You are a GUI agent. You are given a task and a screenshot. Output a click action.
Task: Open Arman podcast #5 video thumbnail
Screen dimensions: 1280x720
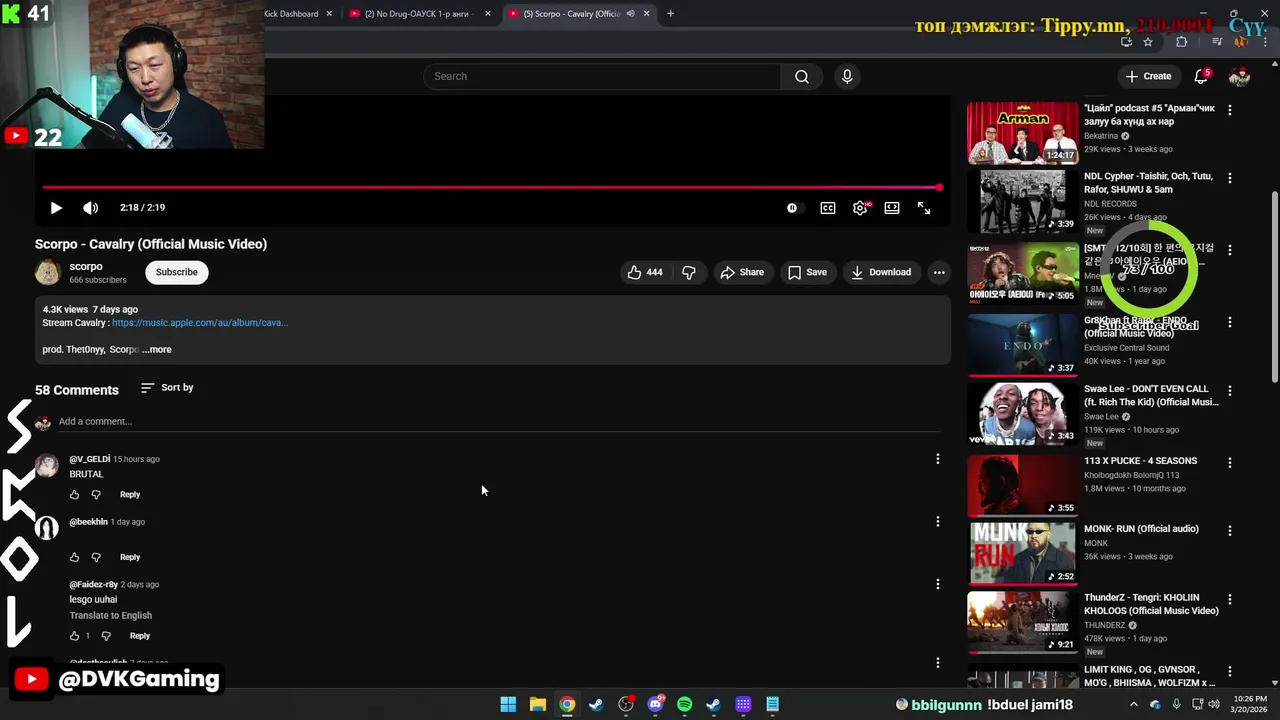[1022, 132]
